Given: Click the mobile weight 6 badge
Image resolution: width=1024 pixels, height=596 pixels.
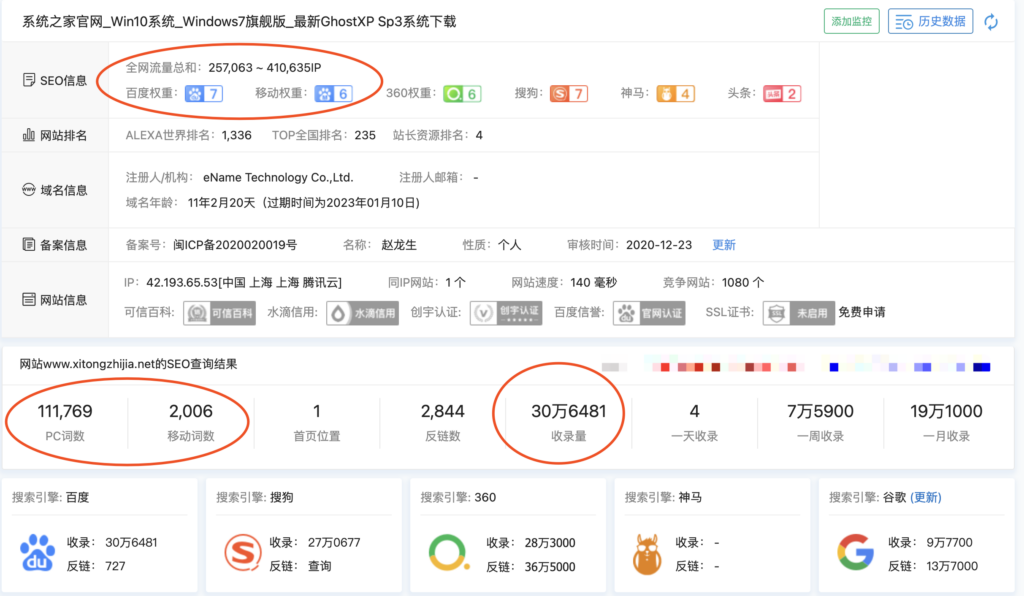Looking at the screenshot, I should (334, 93).
